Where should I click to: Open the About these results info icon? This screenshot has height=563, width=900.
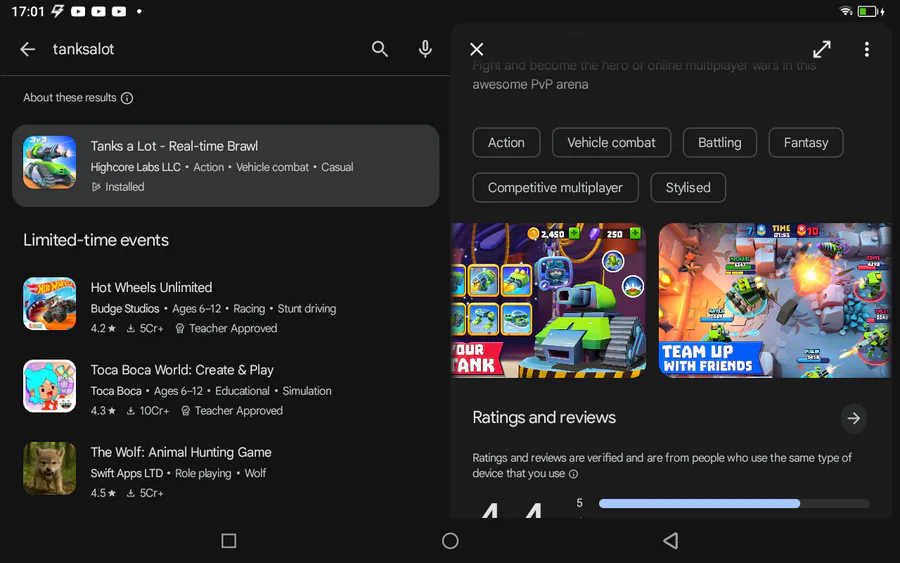click(127, 98)
